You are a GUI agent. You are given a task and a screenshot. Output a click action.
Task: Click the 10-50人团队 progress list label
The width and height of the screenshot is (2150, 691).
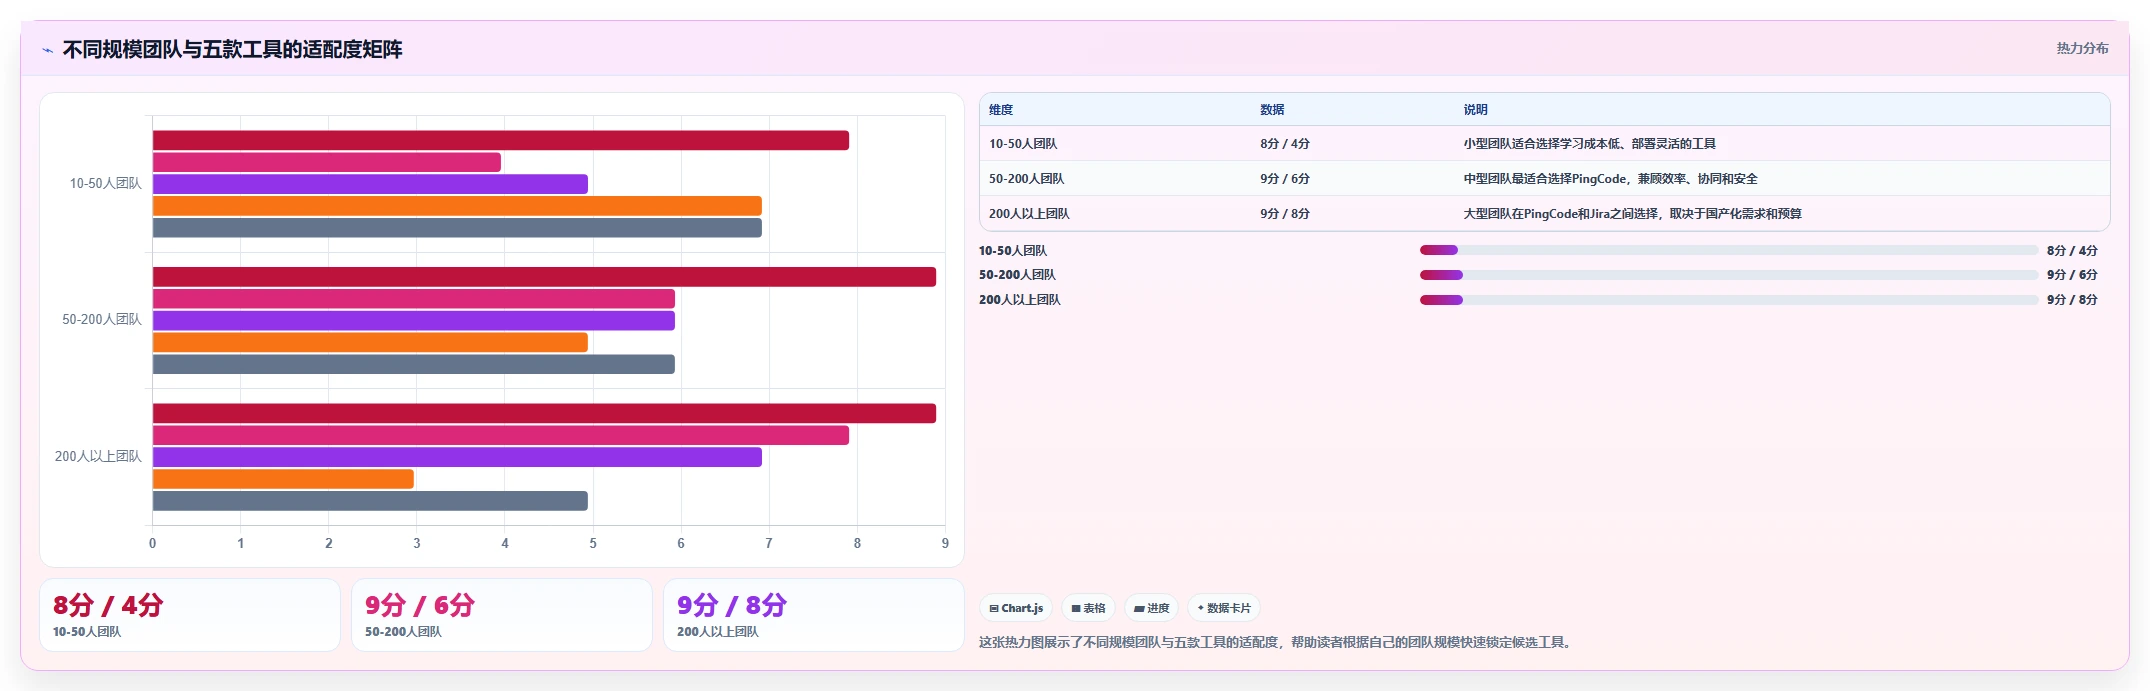pyautogui.click(x=1013, y=251)
